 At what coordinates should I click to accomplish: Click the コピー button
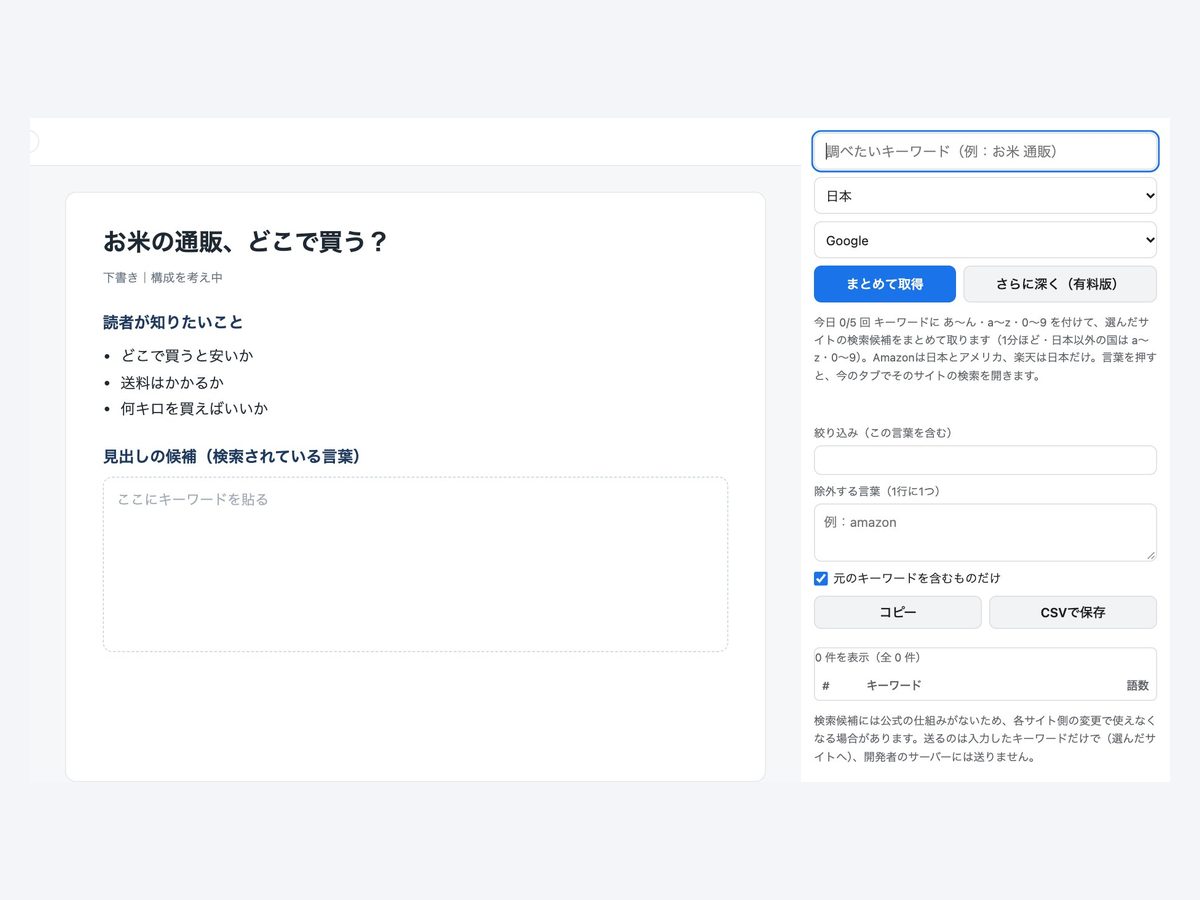(x=898, y=612)
